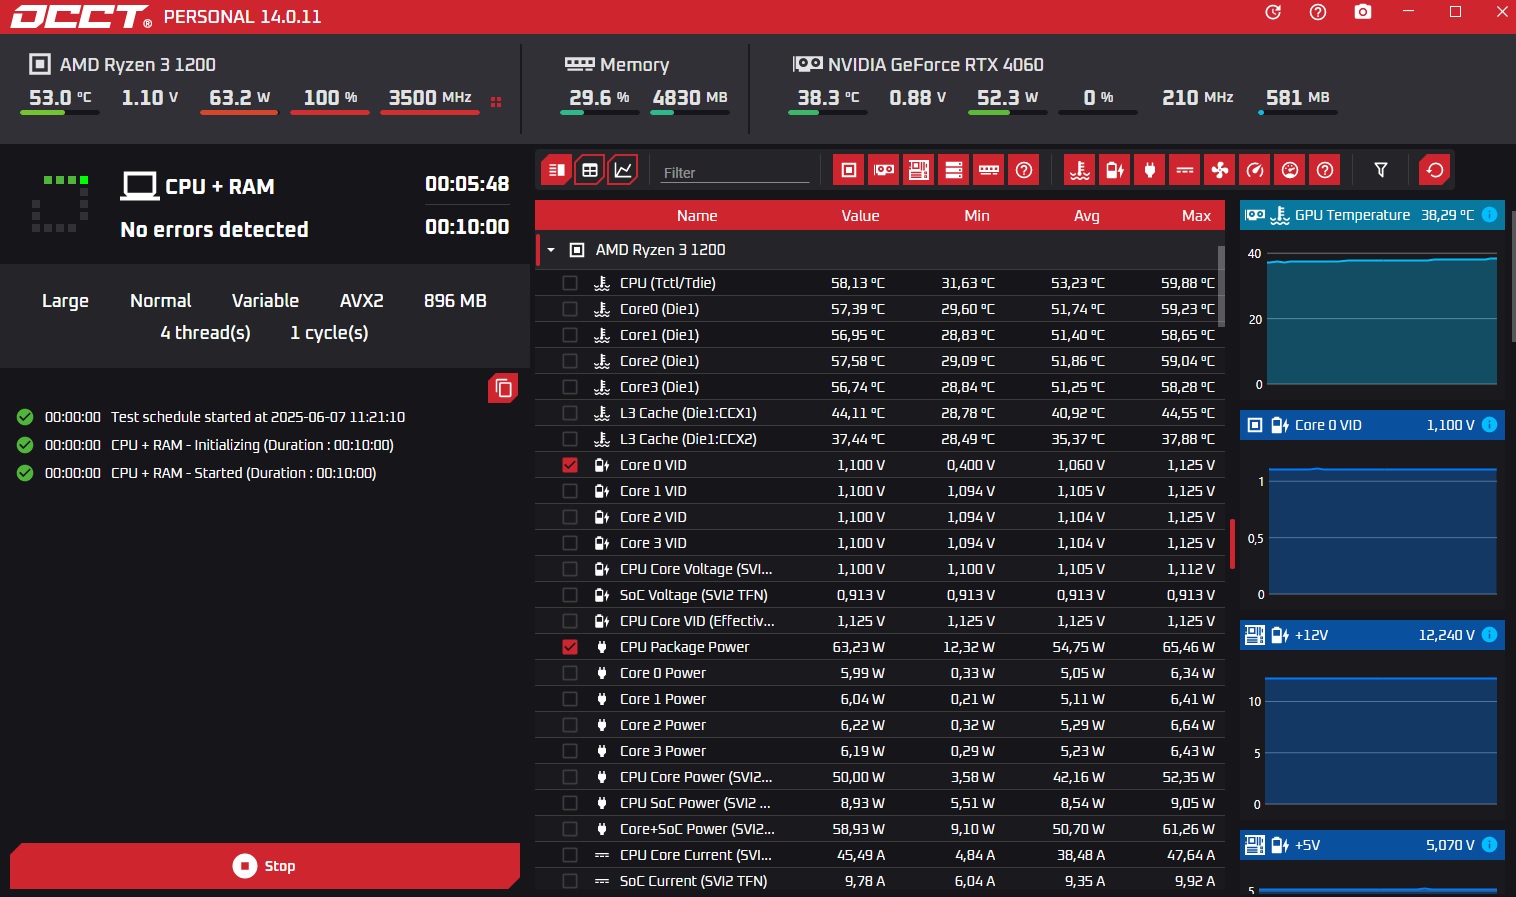Click the graph panel's vertical scrollbar

[x=1512, y=275]
